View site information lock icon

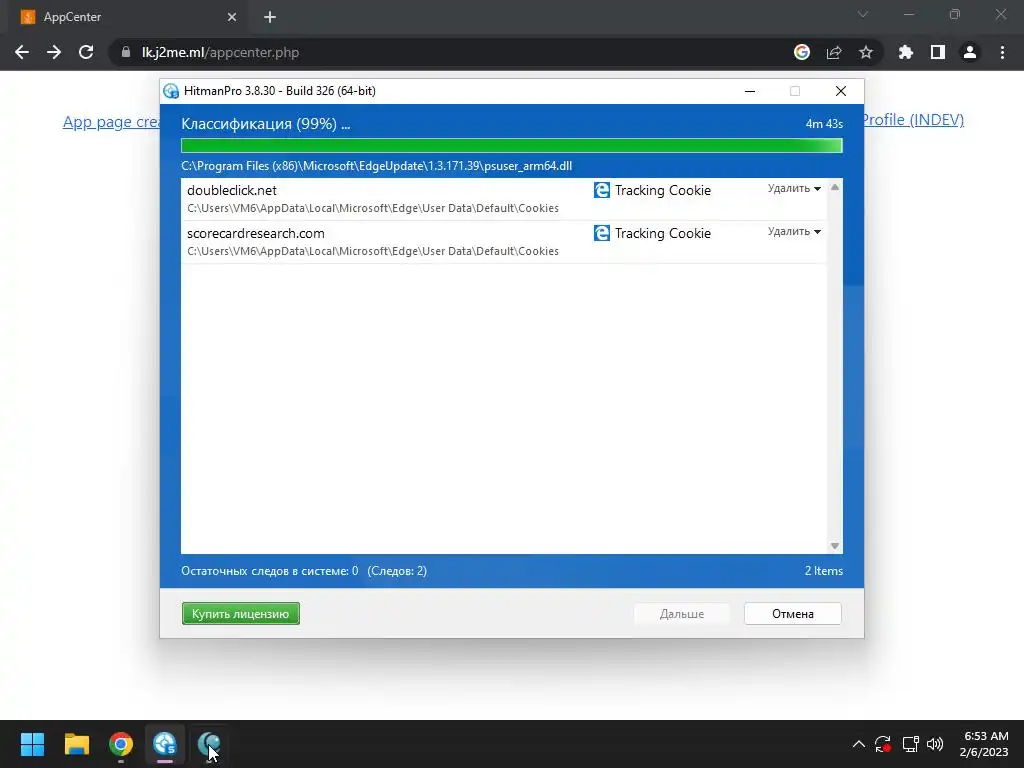click(126, 52)
